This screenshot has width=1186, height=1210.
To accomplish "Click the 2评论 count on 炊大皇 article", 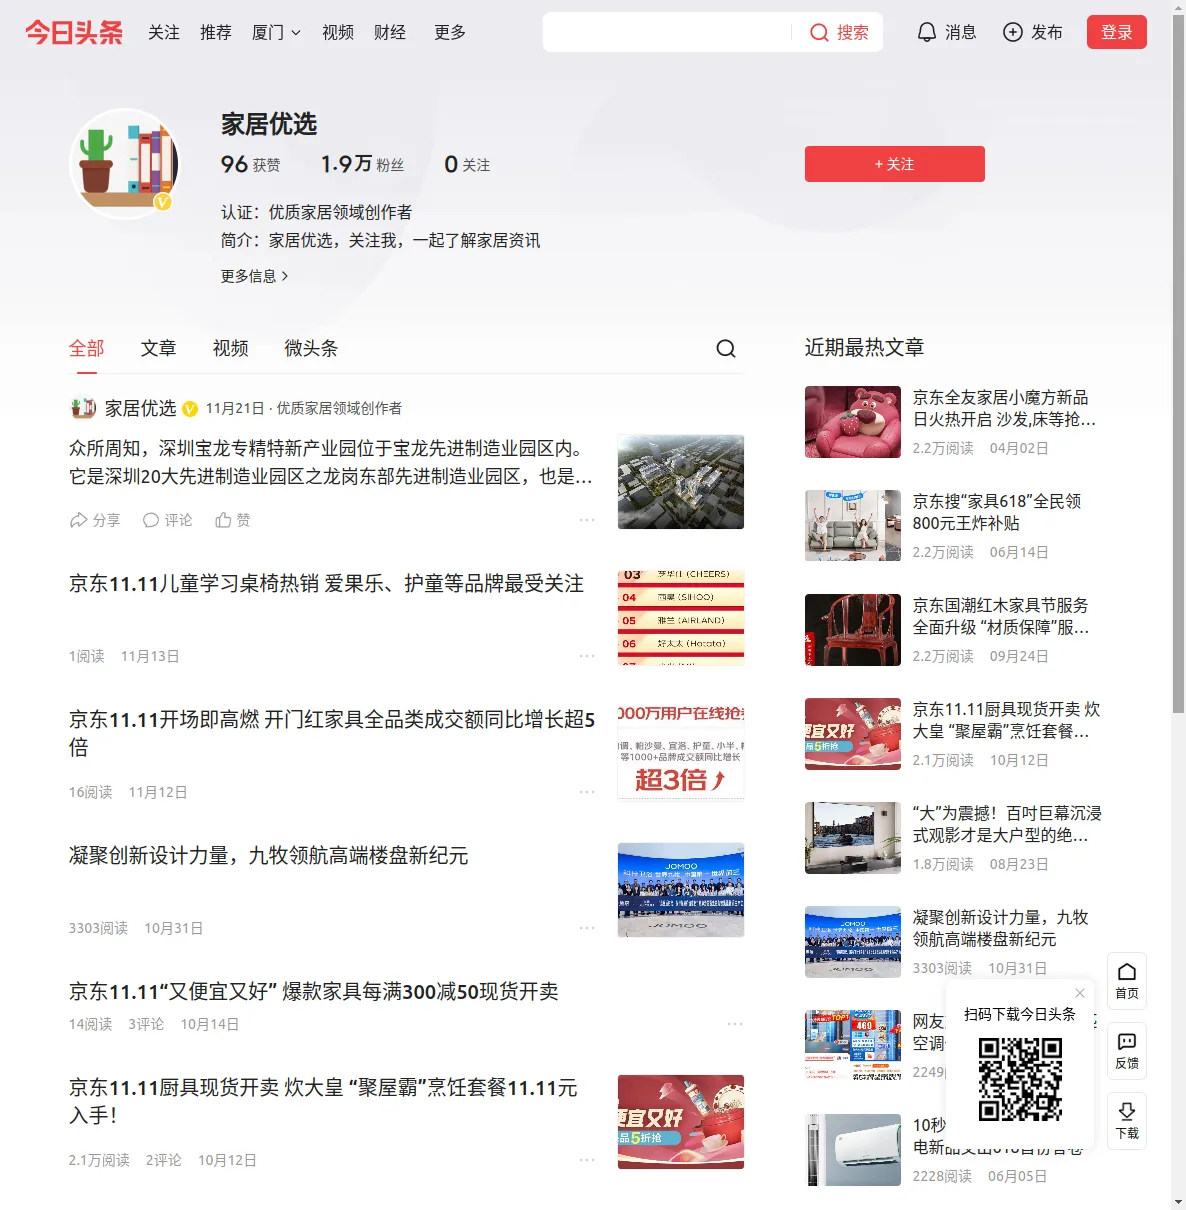I will coord(164,1160).
